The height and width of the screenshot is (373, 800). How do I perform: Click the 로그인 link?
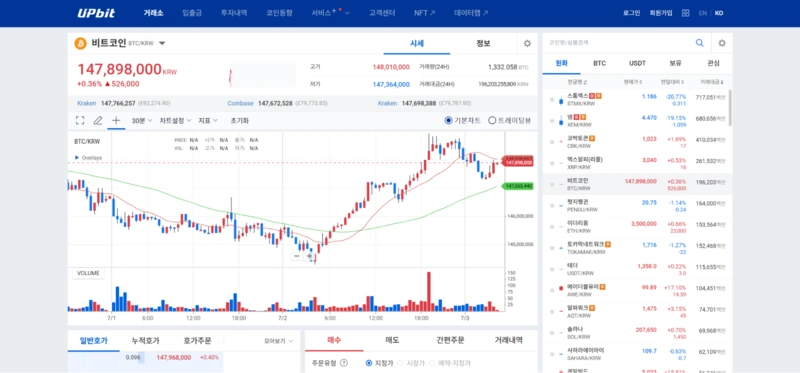coord(631,13)
